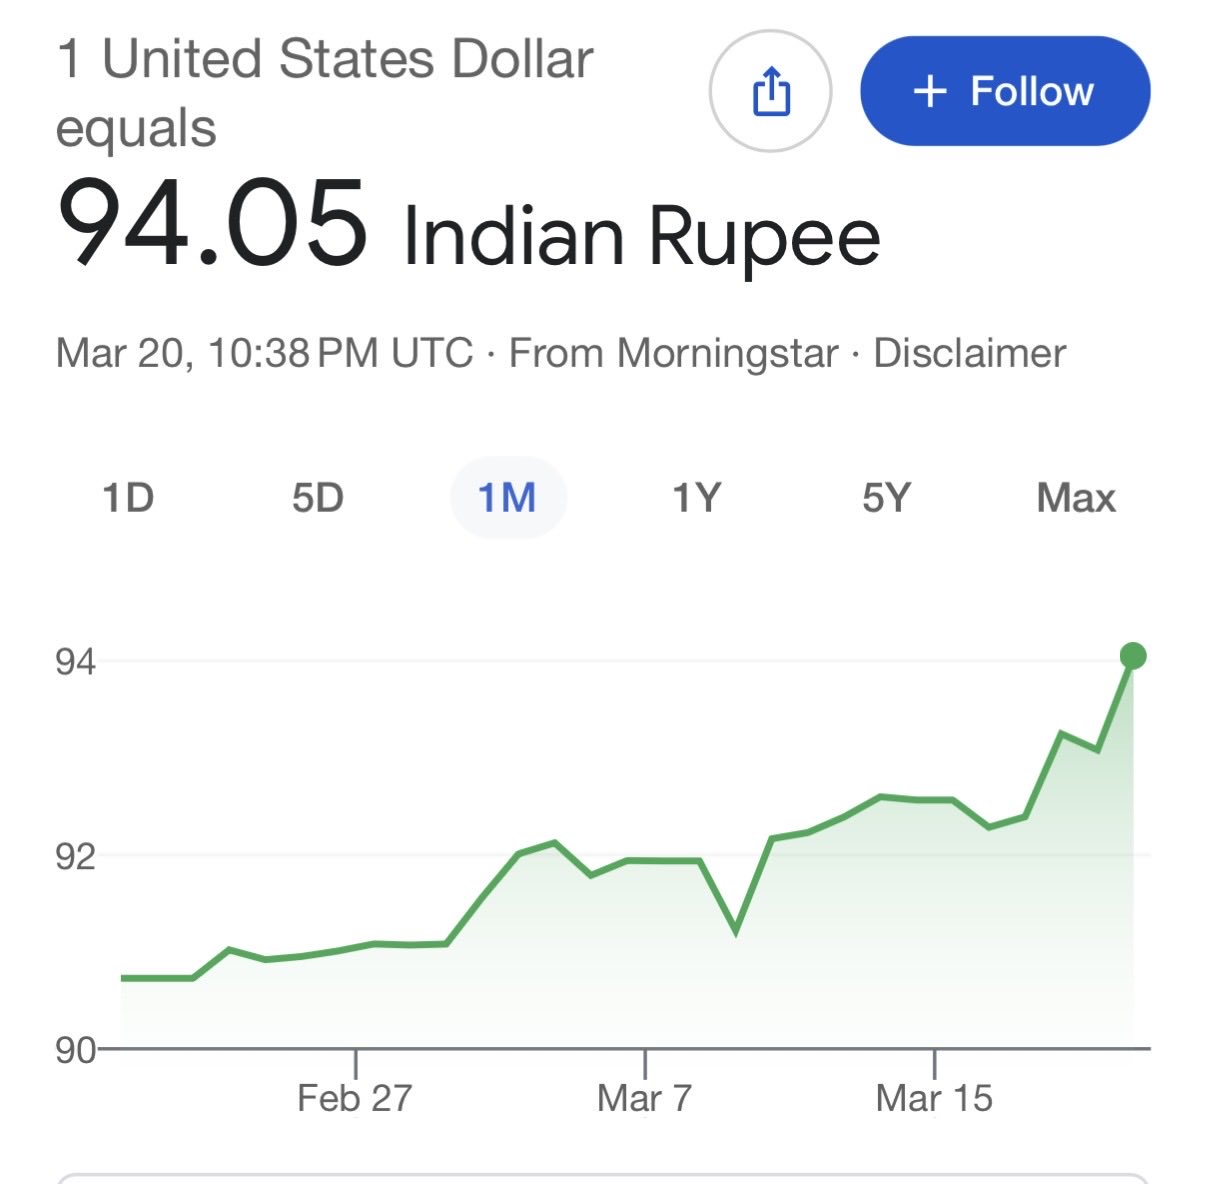Viewport: 1206px width, 1184px height.
Task: Show the 1Y chart range
Action: pyautogui.click(x=696, y=497)
